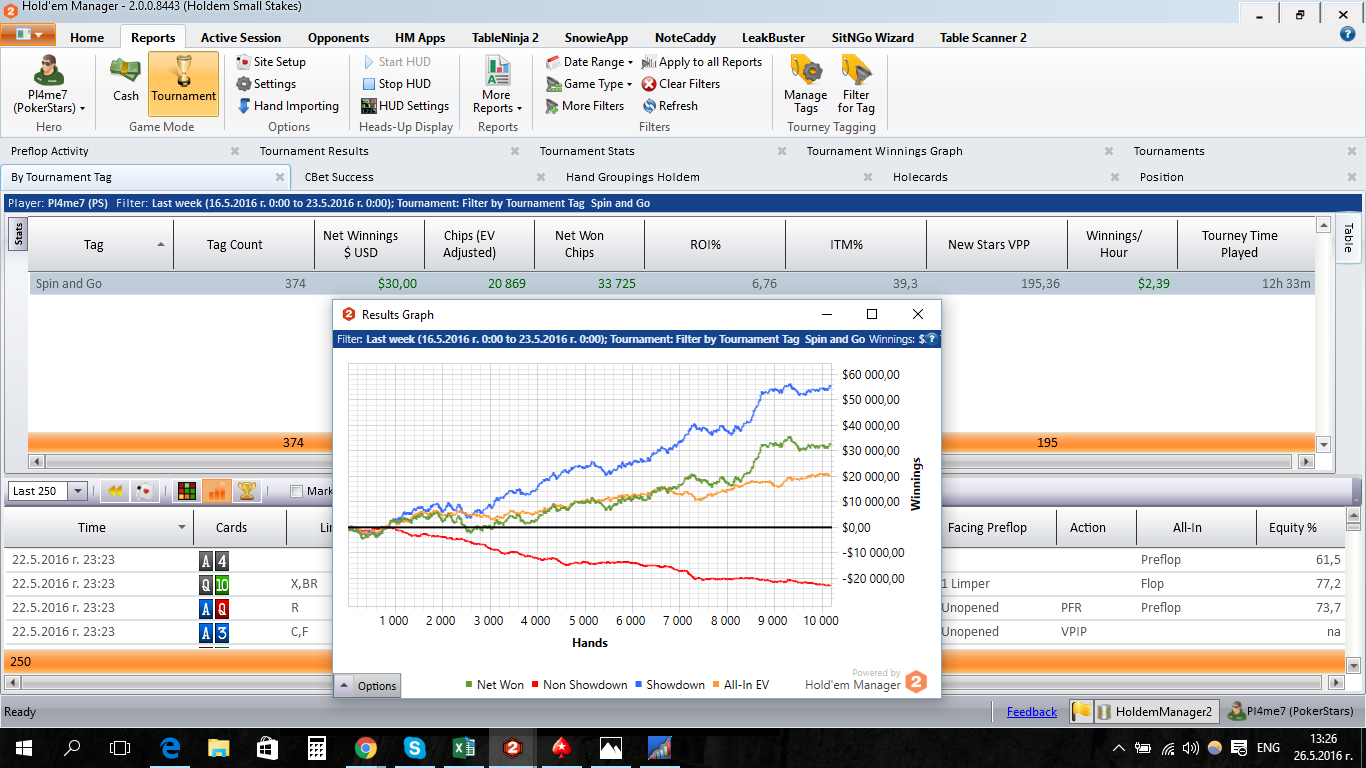Switch to the Home ribbon tab
Screen dimensions: 1366x768
[87, 38]
